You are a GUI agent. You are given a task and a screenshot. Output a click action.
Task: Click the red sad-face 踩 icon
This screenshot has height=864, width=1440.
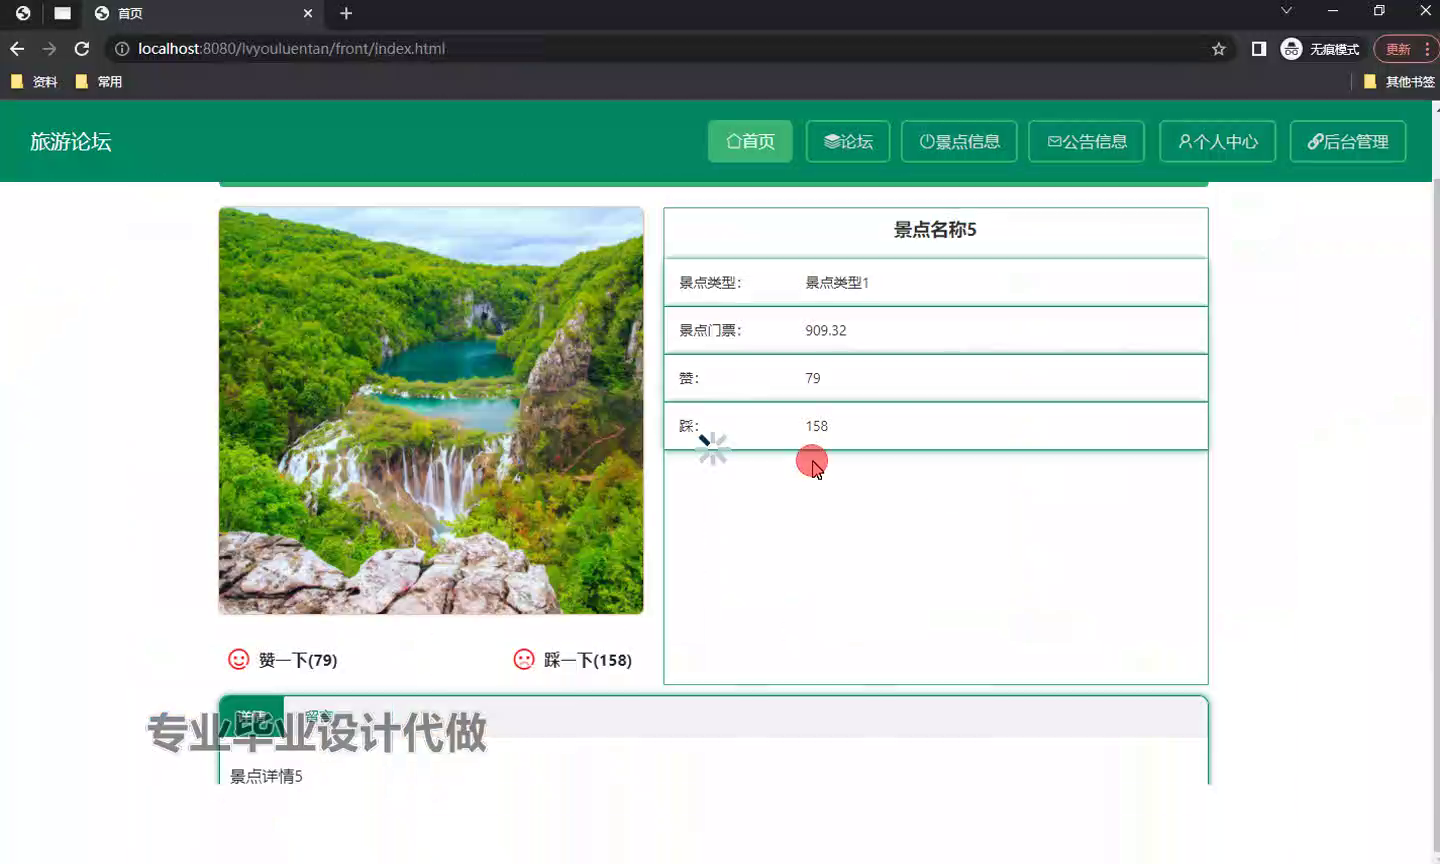(524, 659)
